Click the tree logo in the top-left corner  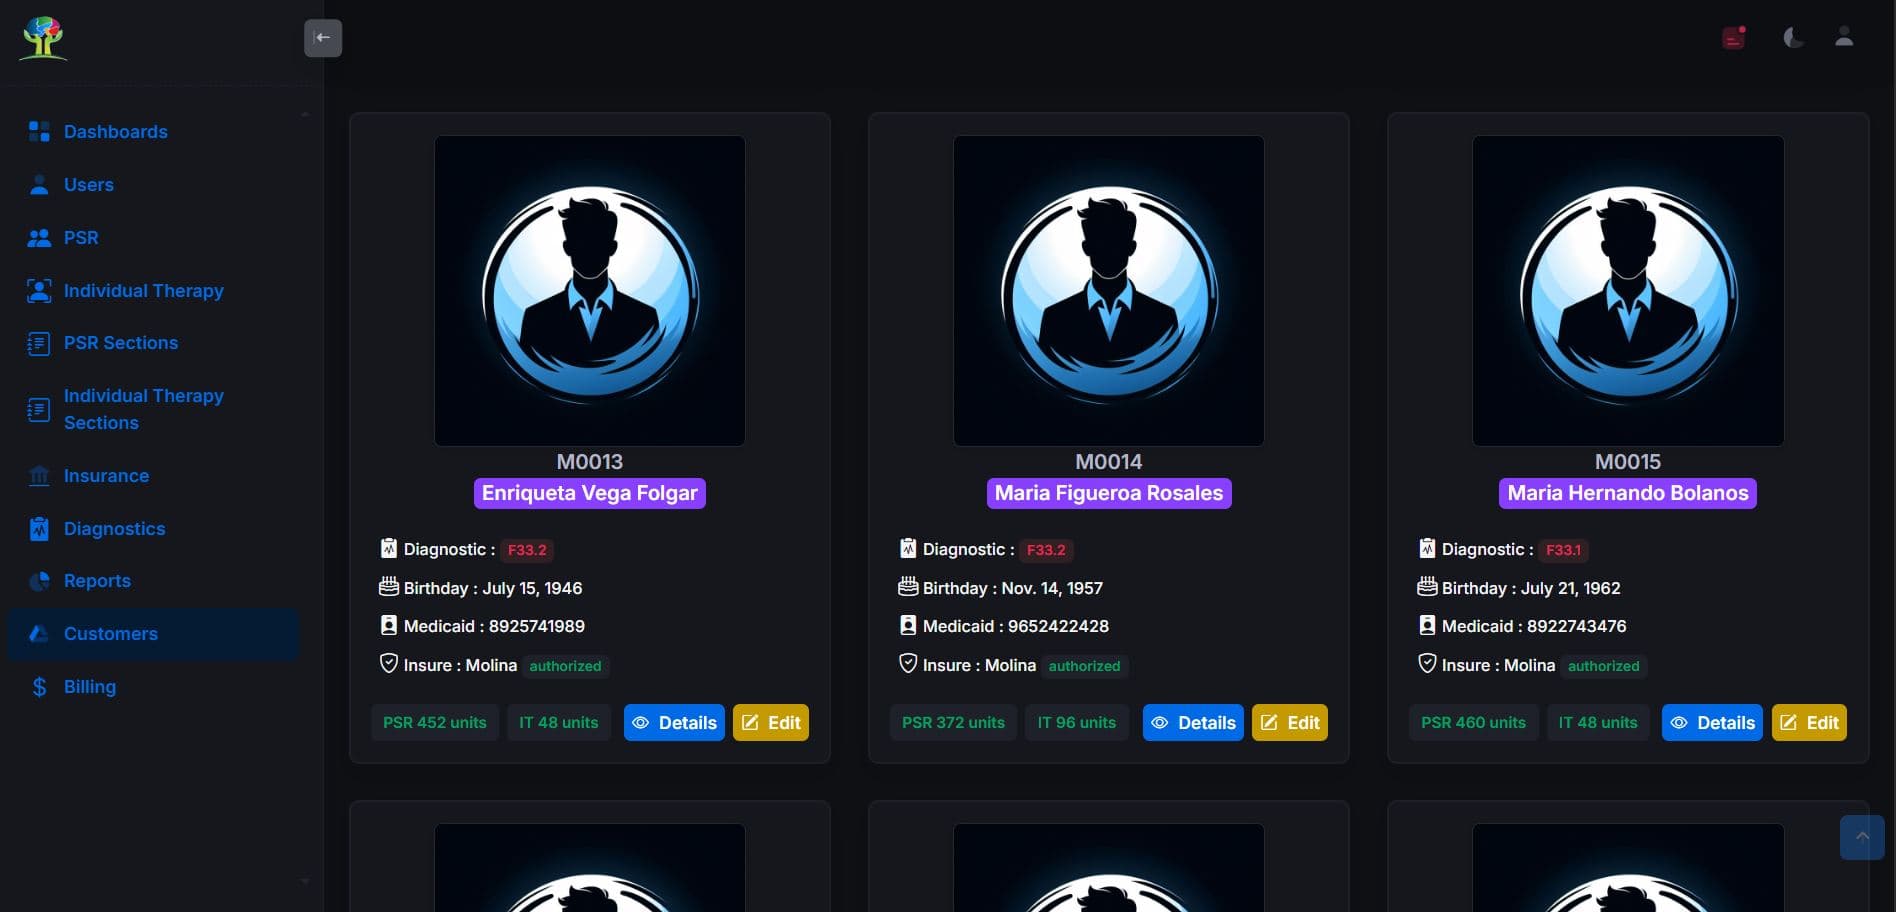[x=43, y=38]
